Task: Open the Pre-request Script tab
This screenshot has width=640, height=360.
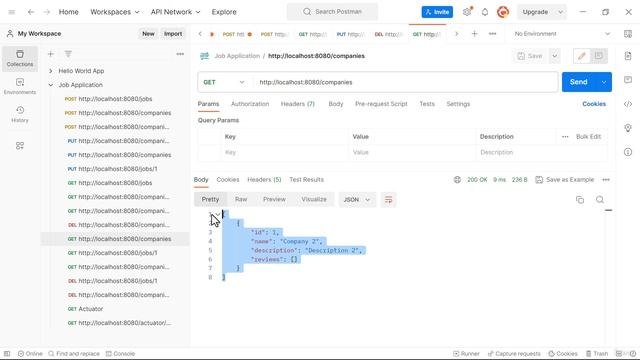Action: click(381, 104)
